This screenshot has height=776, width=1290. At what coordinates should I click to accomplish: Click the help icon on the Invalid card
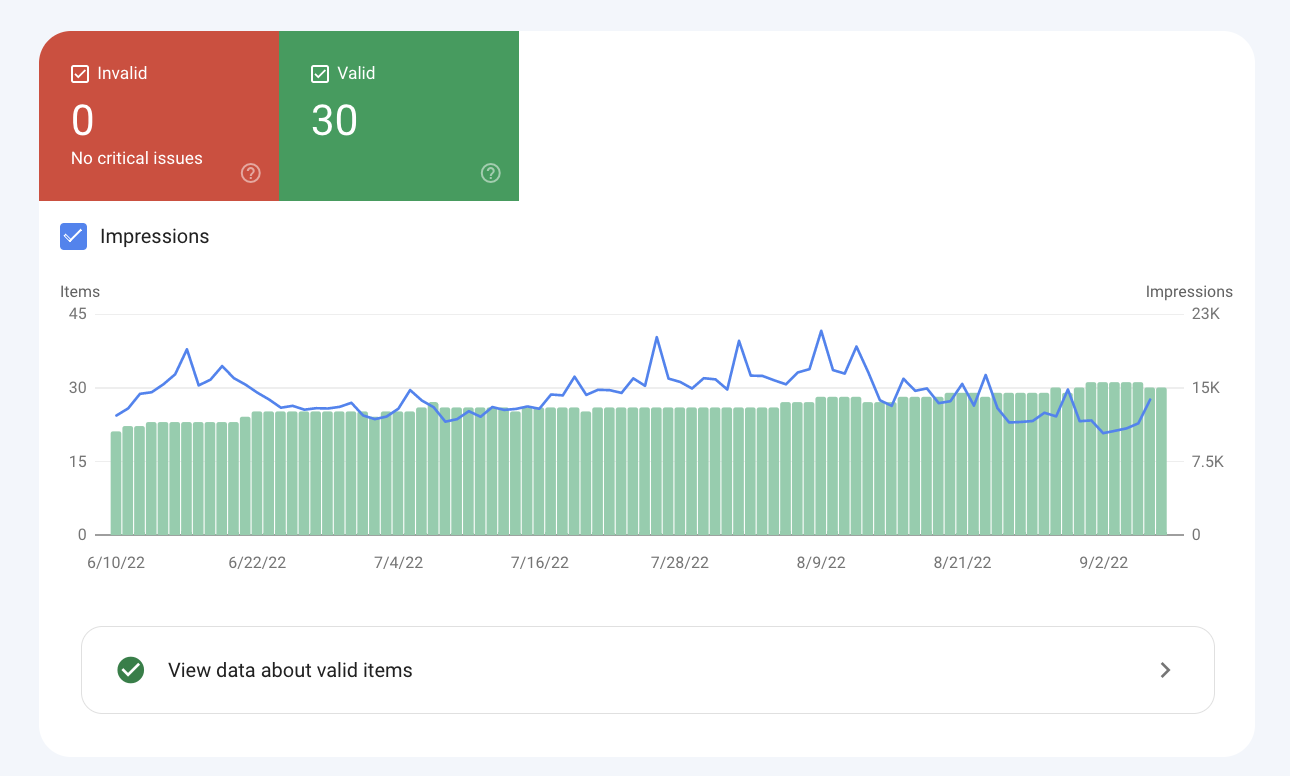pos(251,173)
